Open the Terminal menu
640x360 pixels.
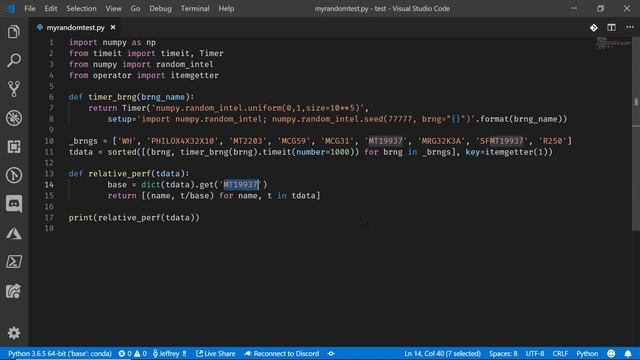(195, 9)
